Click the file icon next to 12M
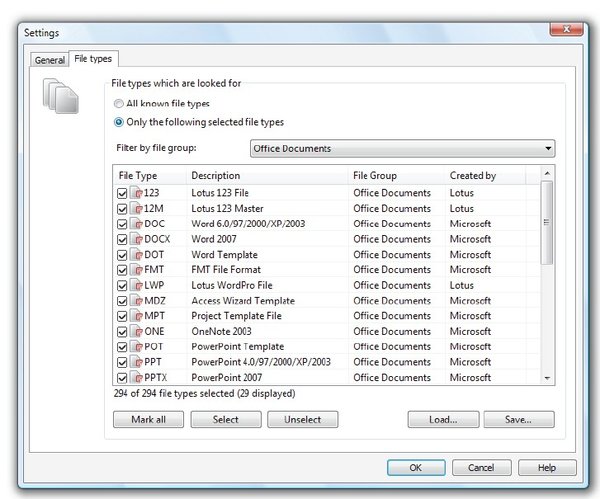 136,209
